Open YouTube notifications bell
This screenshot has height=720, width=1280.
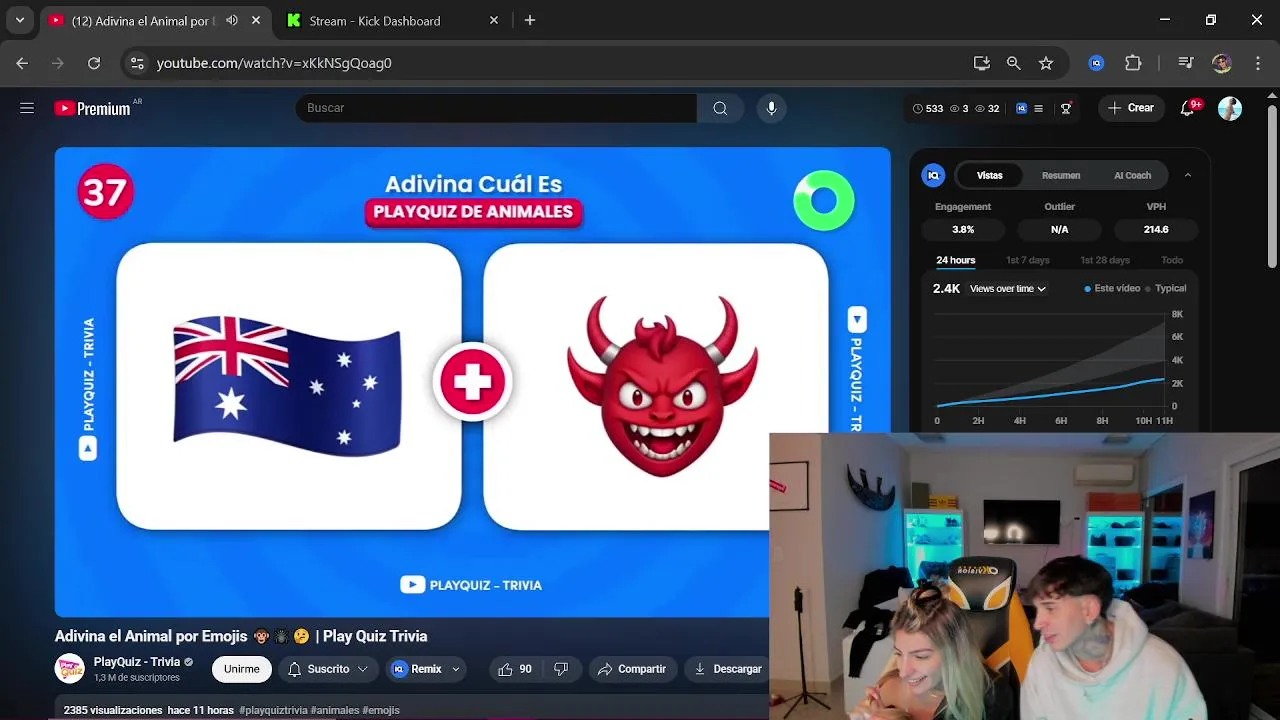(x=1187, y=108)
